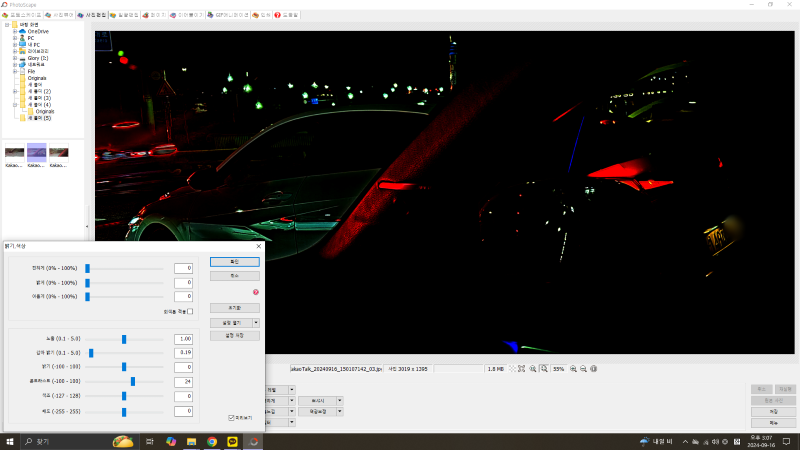Click the Windows Start button
The image size is (800, 450).
tap(10, 441)
